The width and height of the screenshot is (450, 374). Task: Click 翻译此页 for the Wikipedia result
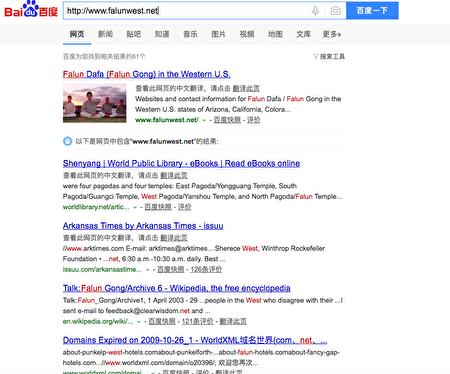point(233,321)
